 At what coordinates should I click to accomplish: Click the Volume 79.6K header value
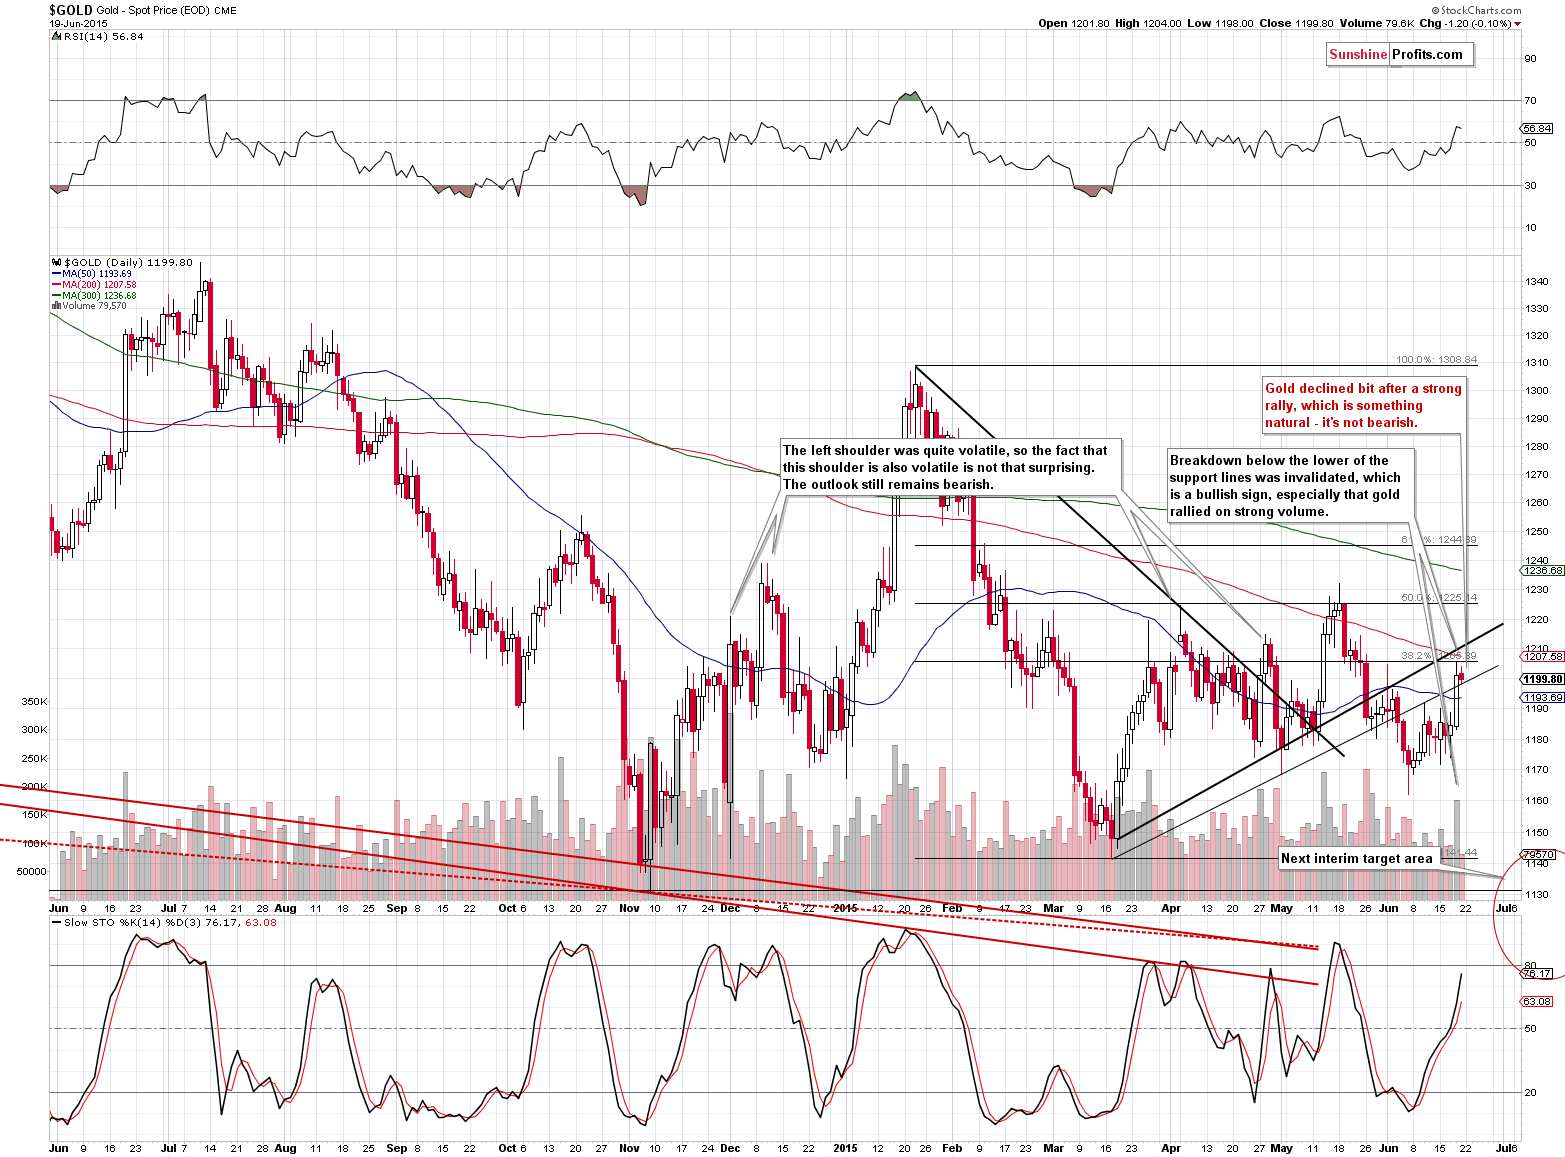click(1377, 23)
